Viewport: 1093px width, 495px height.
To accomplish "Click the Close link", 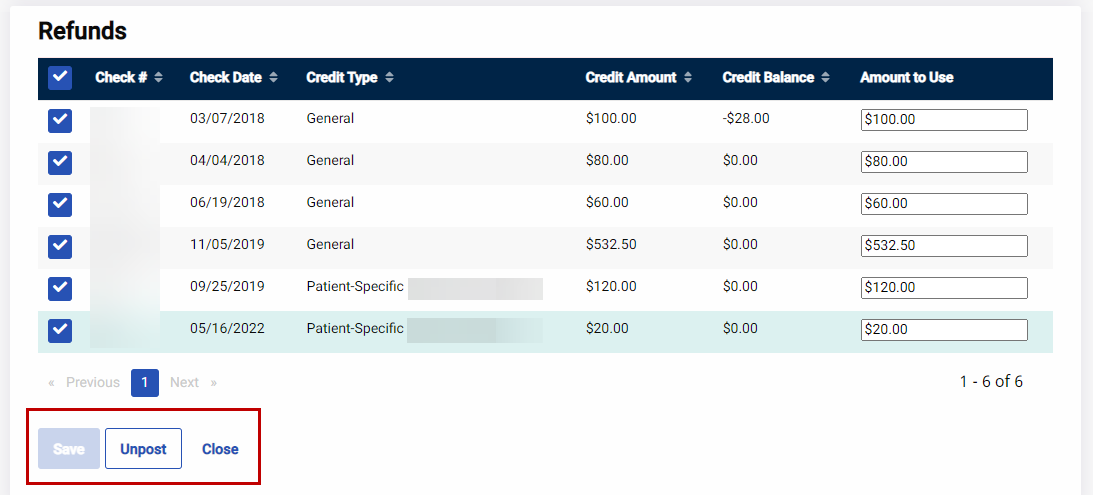I will pos(220,449).
